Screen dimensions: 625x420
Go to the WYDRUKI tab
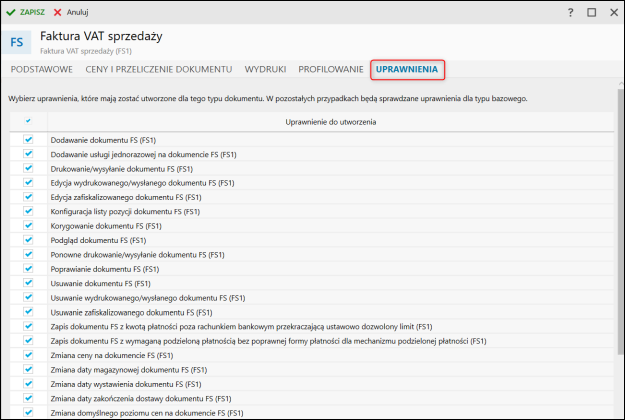click(265, 70)
